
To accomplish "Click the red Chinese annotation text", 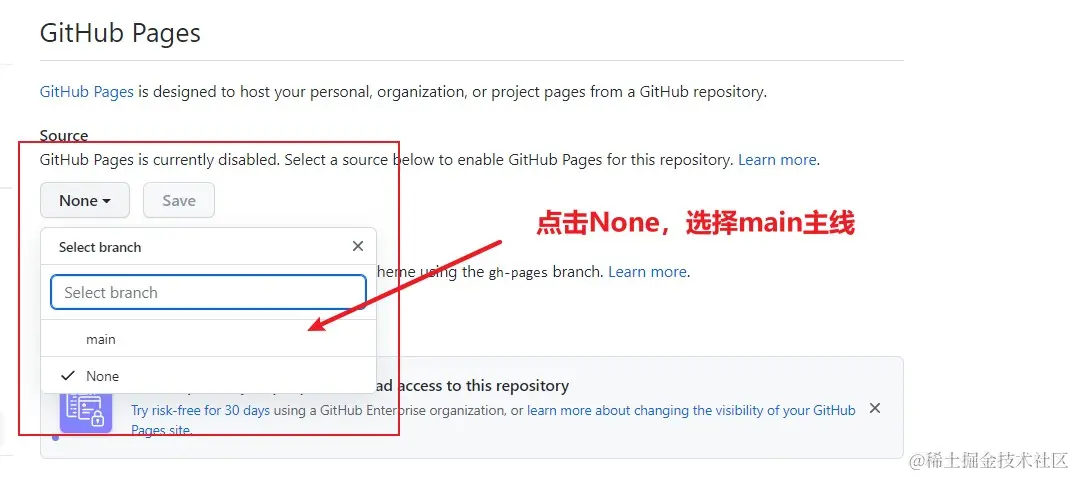I will [x=695, y=223].
